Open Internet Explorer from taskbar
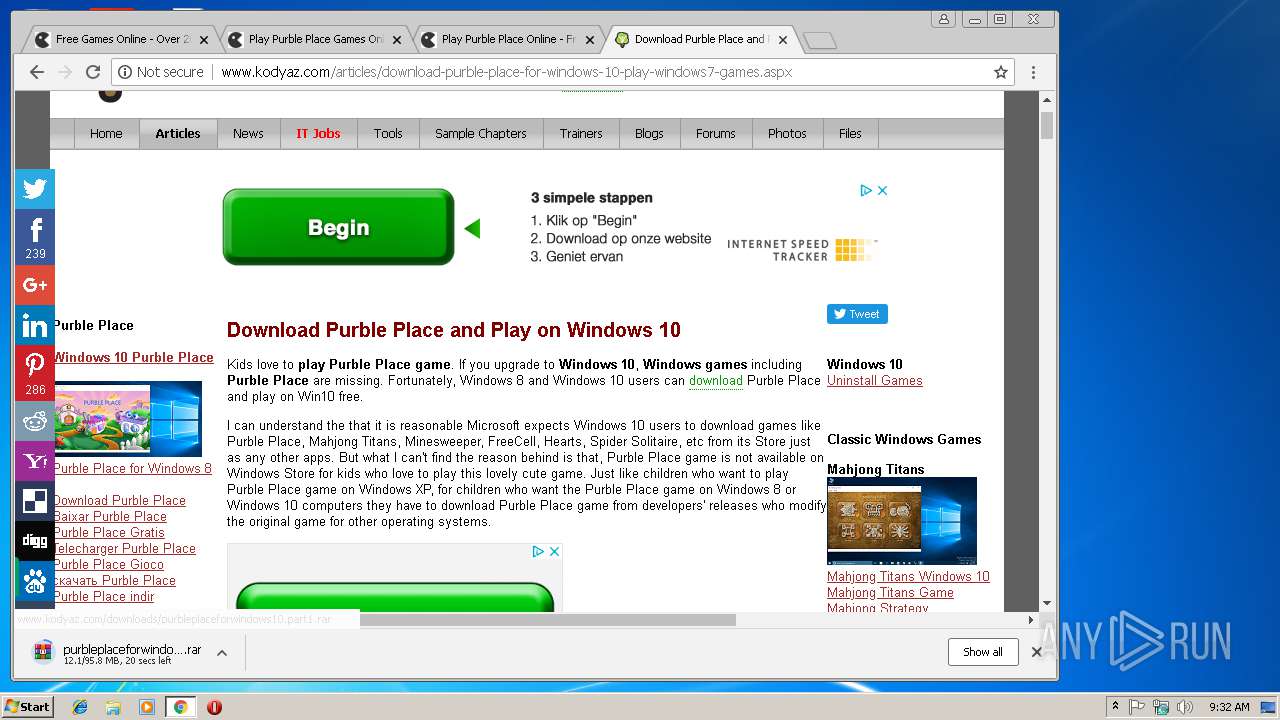The image size is (1280, 720). 80,707
